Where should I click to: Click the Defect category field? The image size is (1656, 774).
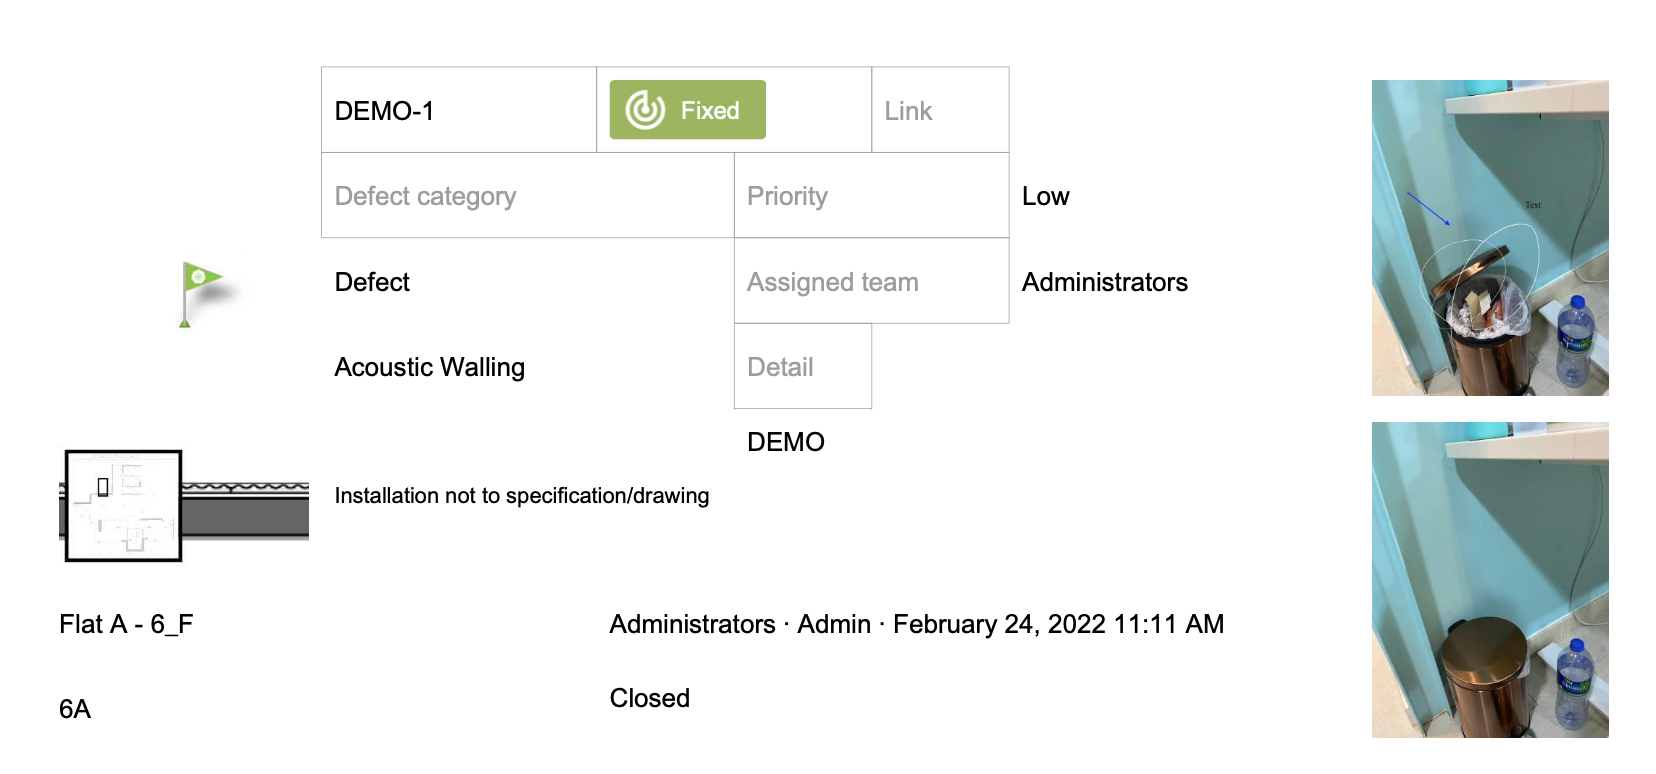tap(528, 196)
